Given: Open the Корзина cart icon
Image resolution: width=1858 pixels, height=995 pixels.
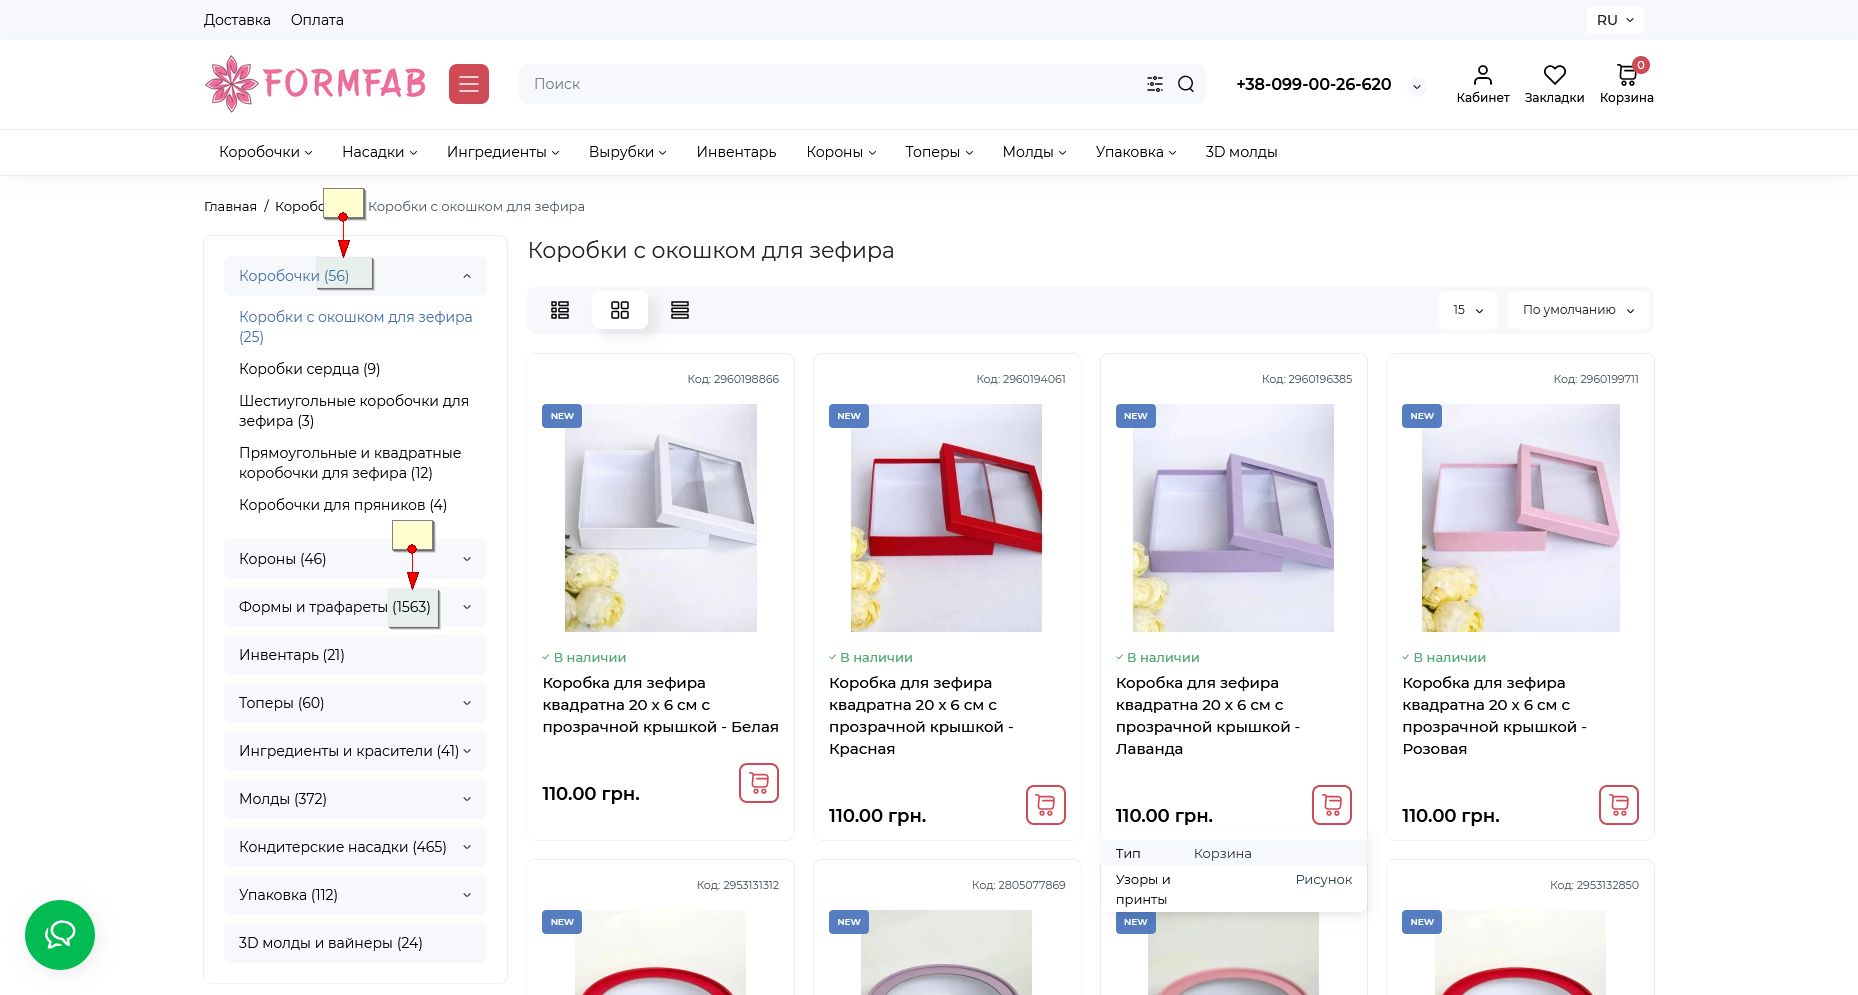Looking at the screenshot, I should [1626, 84].
